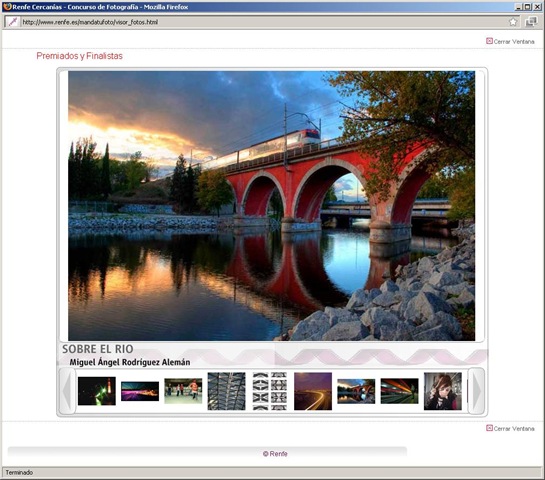The width and height of the screenshot is (545, 480).
Task: Open the purple dusk curved-tracks thumbnail
Action: click(313, 391)
